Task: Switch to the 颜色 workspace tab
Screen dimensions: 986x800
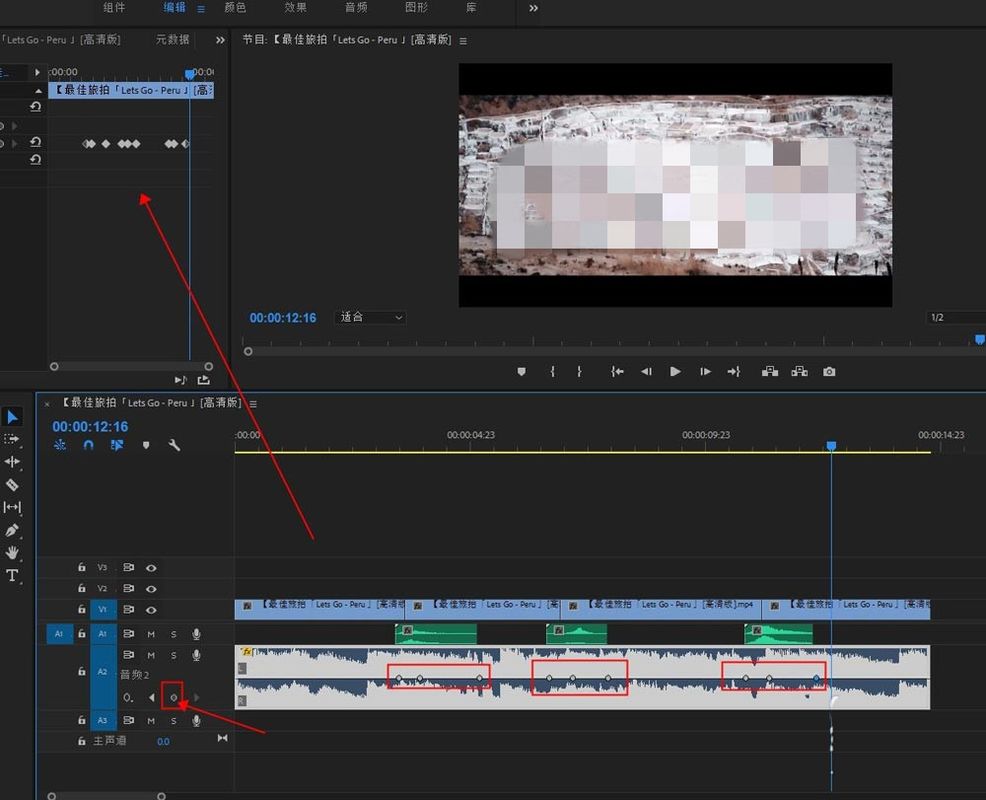Action: click(x=235, y=8)
